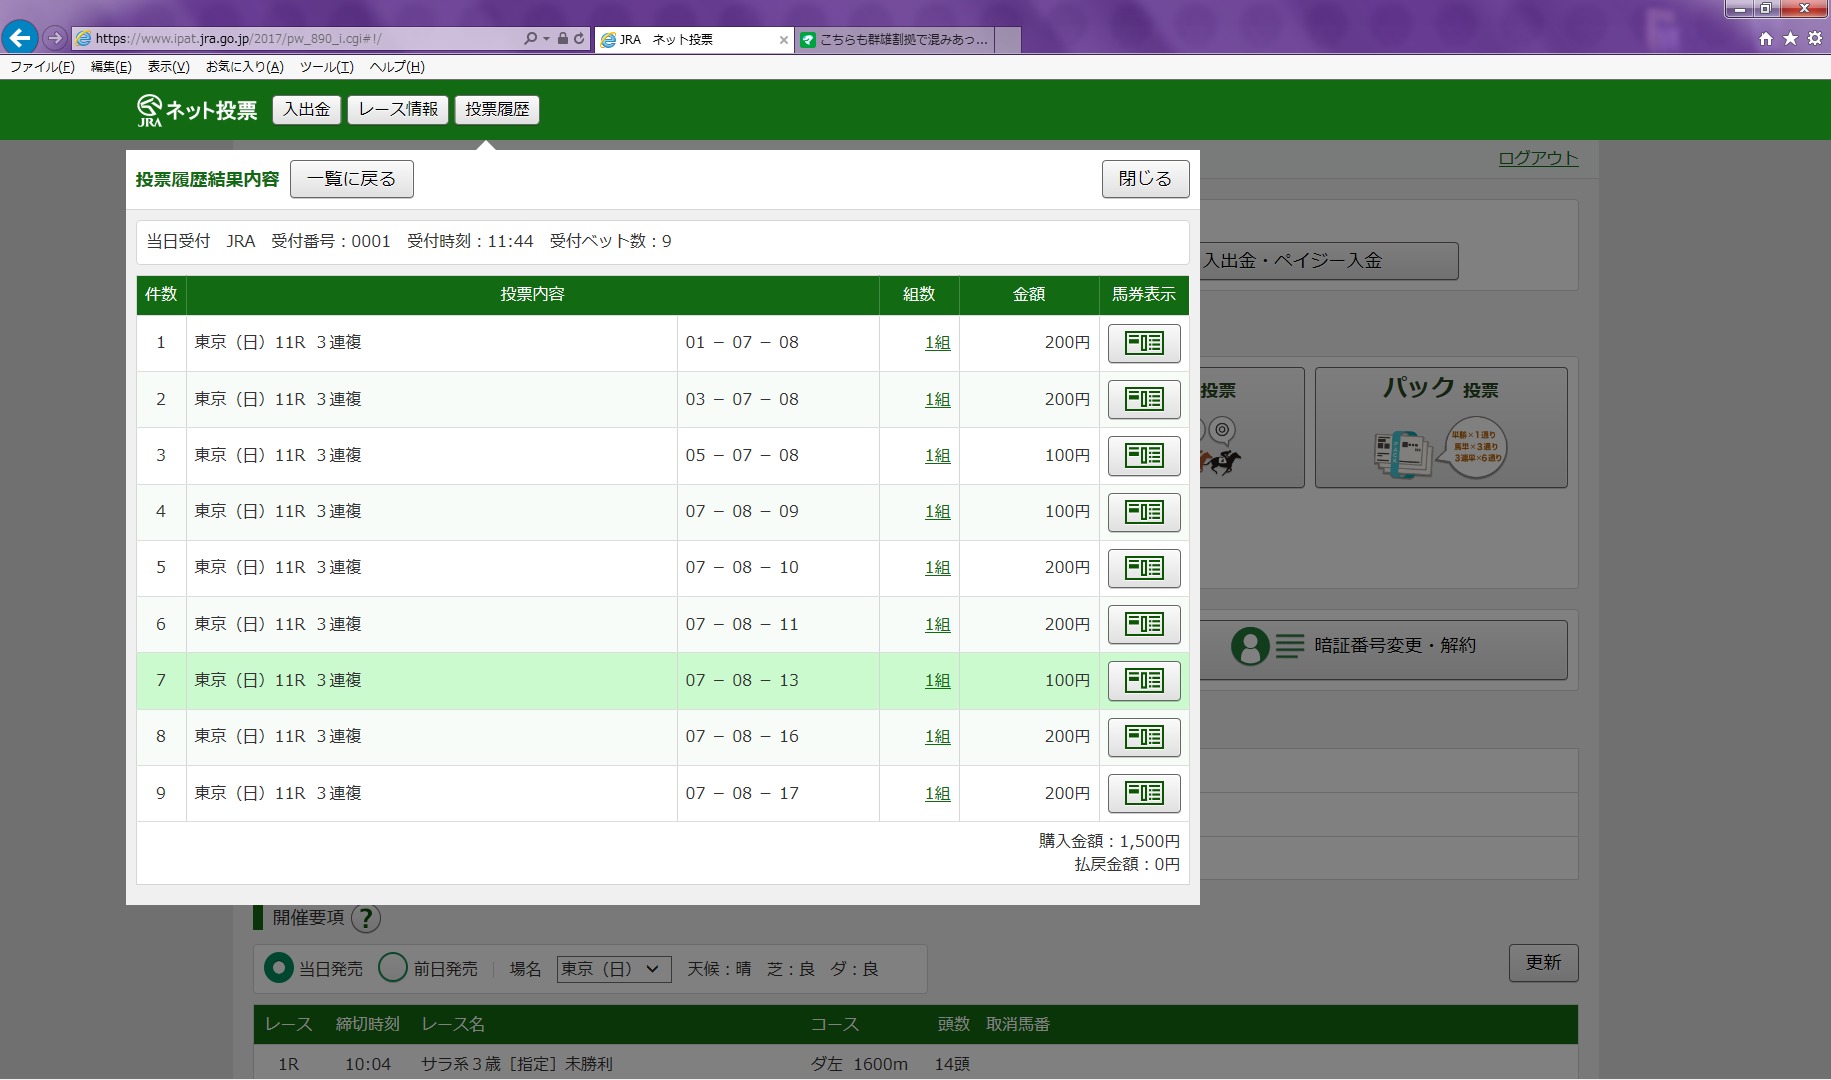
Task: Open the 投票履歴 tab
Action: coord(497,109)
